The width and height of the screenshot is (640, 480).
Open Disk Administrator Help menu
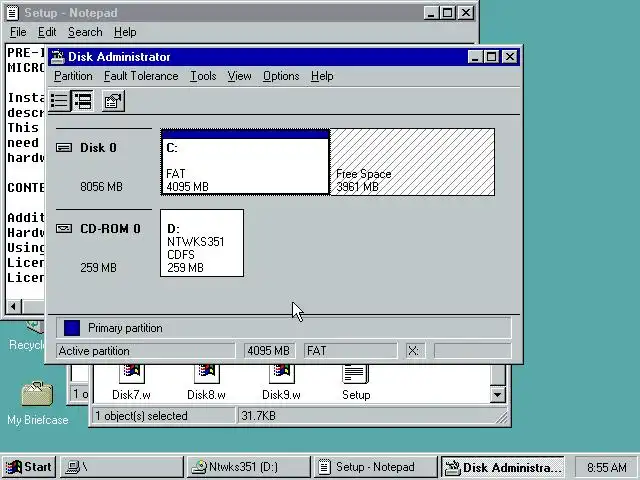pos(322,76)
